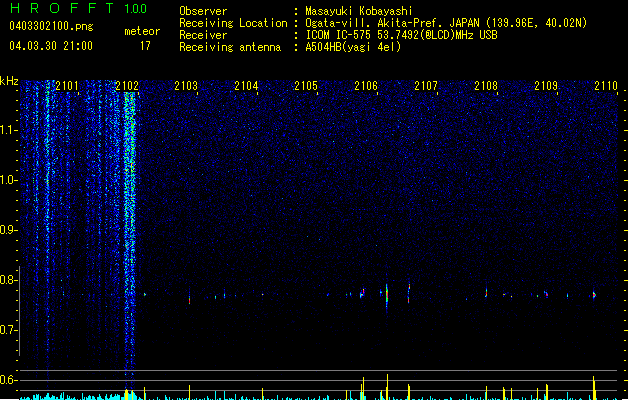
Task: Select the Ogata-vill. Akita-Pref. JAPAN location text
Action: point(446,23)
